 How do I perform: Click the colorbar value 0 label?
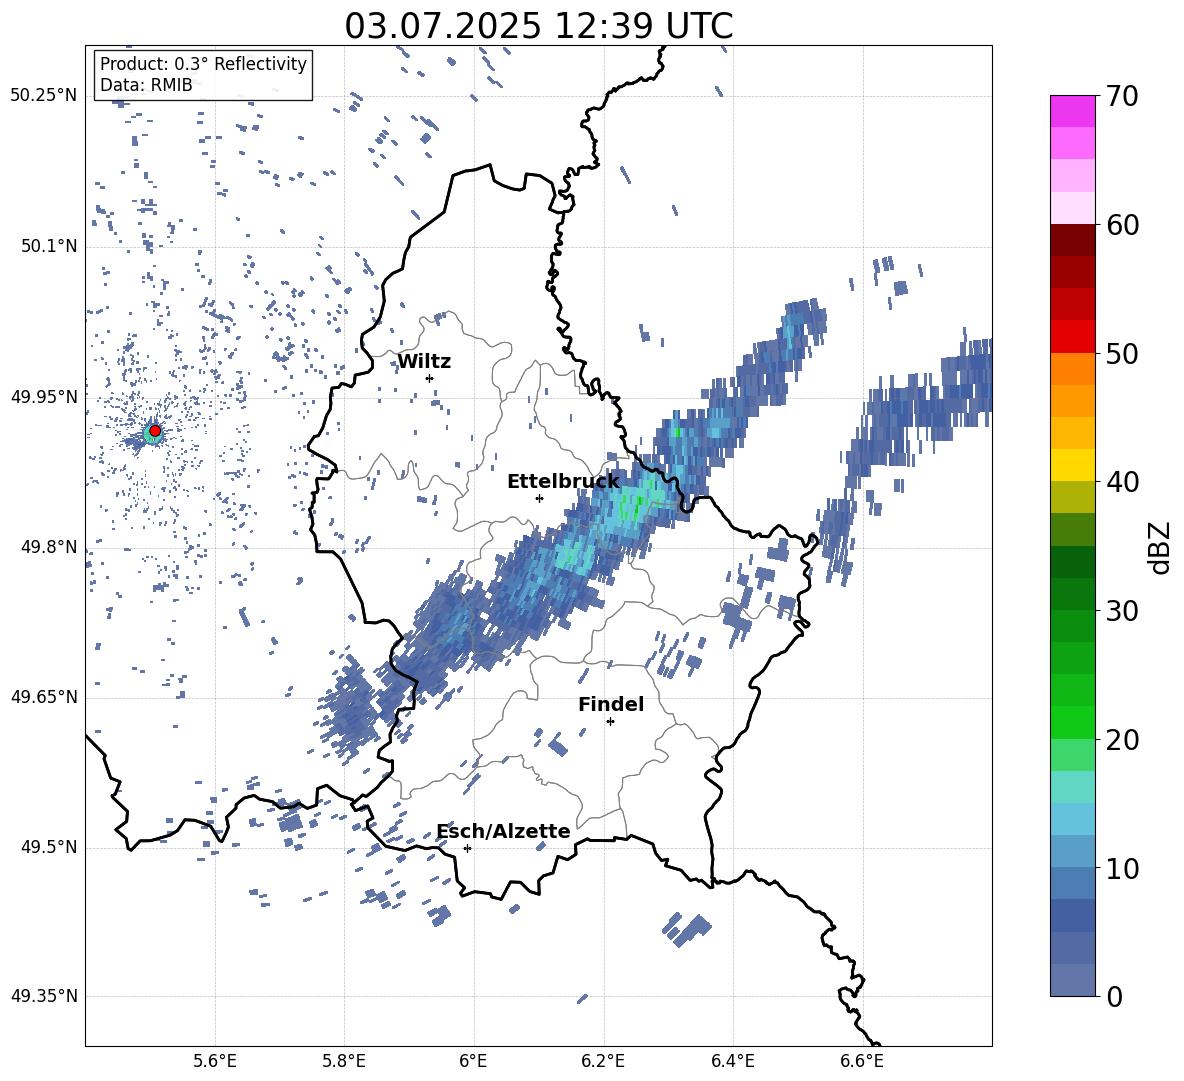click(1114, 996)
